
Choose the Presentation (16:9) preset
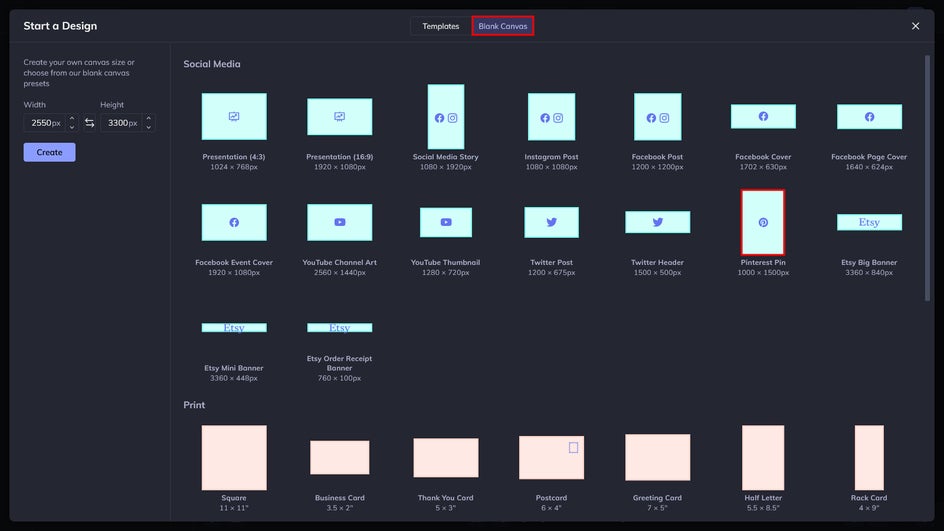tap(340, 117)
